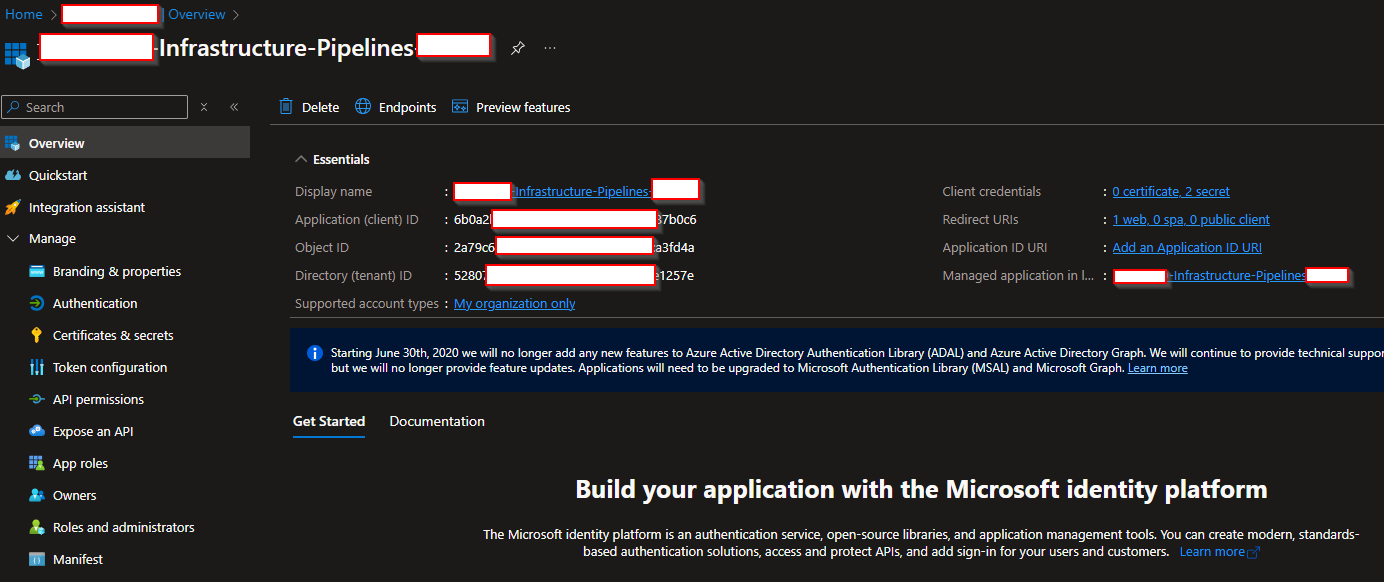The image size is (1384, 582).
Task: Click the Endpoints globe icon
Action: click(363, 106)
